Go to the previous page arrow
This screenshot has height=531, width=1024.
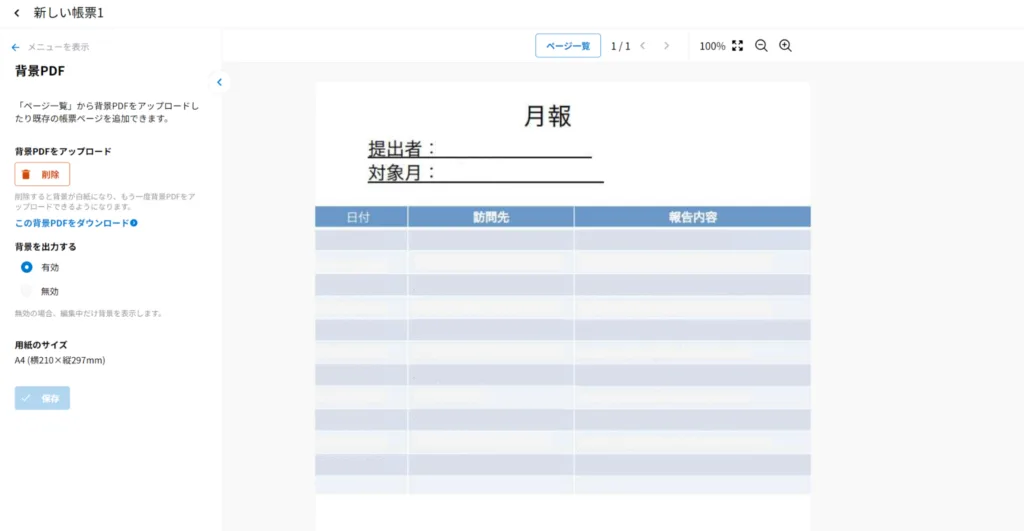coord(643,46)
